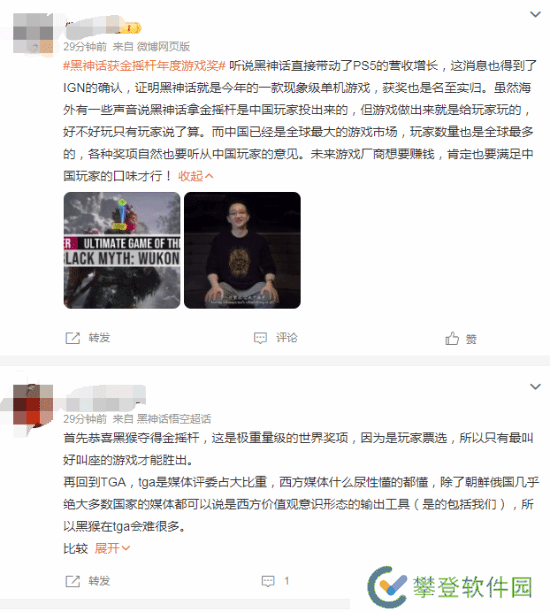
Task: Open the thumbnail of man in black shirt
Action: pos(242,250)
